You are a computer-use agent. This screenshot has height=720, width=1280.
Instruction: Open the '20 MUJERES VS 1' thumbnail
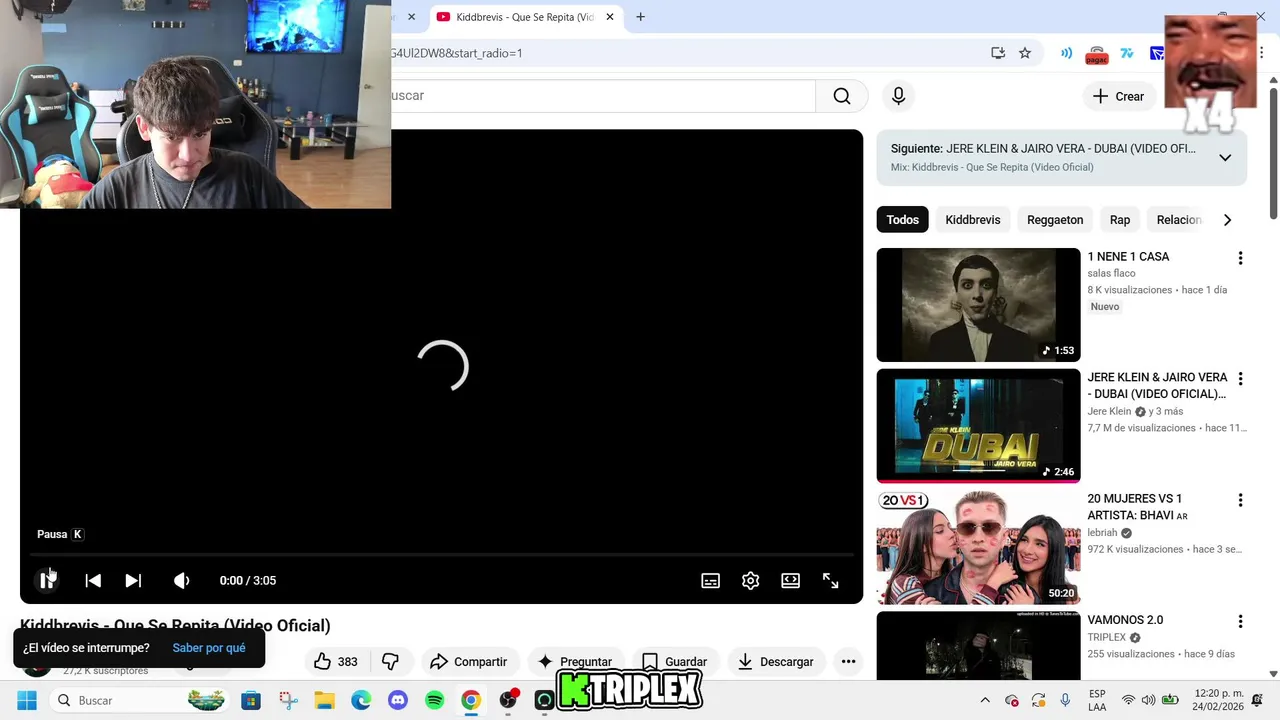pyautogui.click(x=978, y=547)
